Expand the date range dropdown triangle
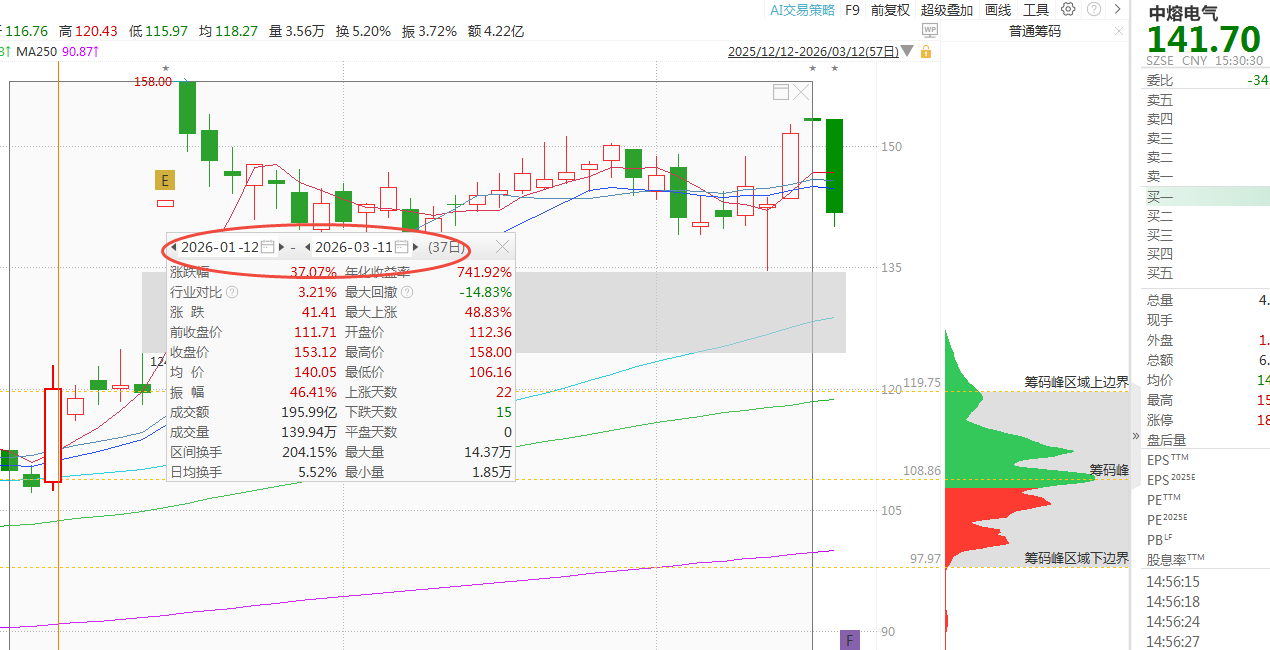Viewport: 1270px width, 650px height. (x=907, y=52)
